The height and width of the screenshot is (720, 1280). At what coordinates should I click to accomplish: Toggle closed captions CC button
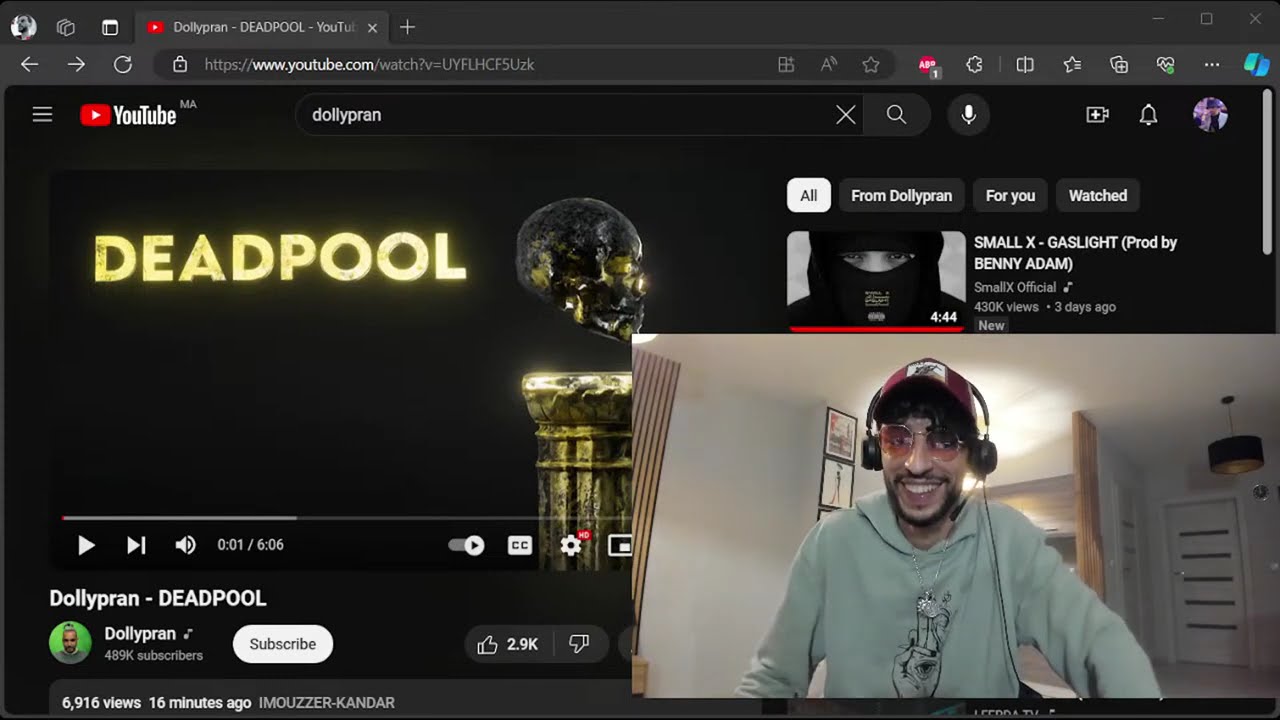pos(519,545)
